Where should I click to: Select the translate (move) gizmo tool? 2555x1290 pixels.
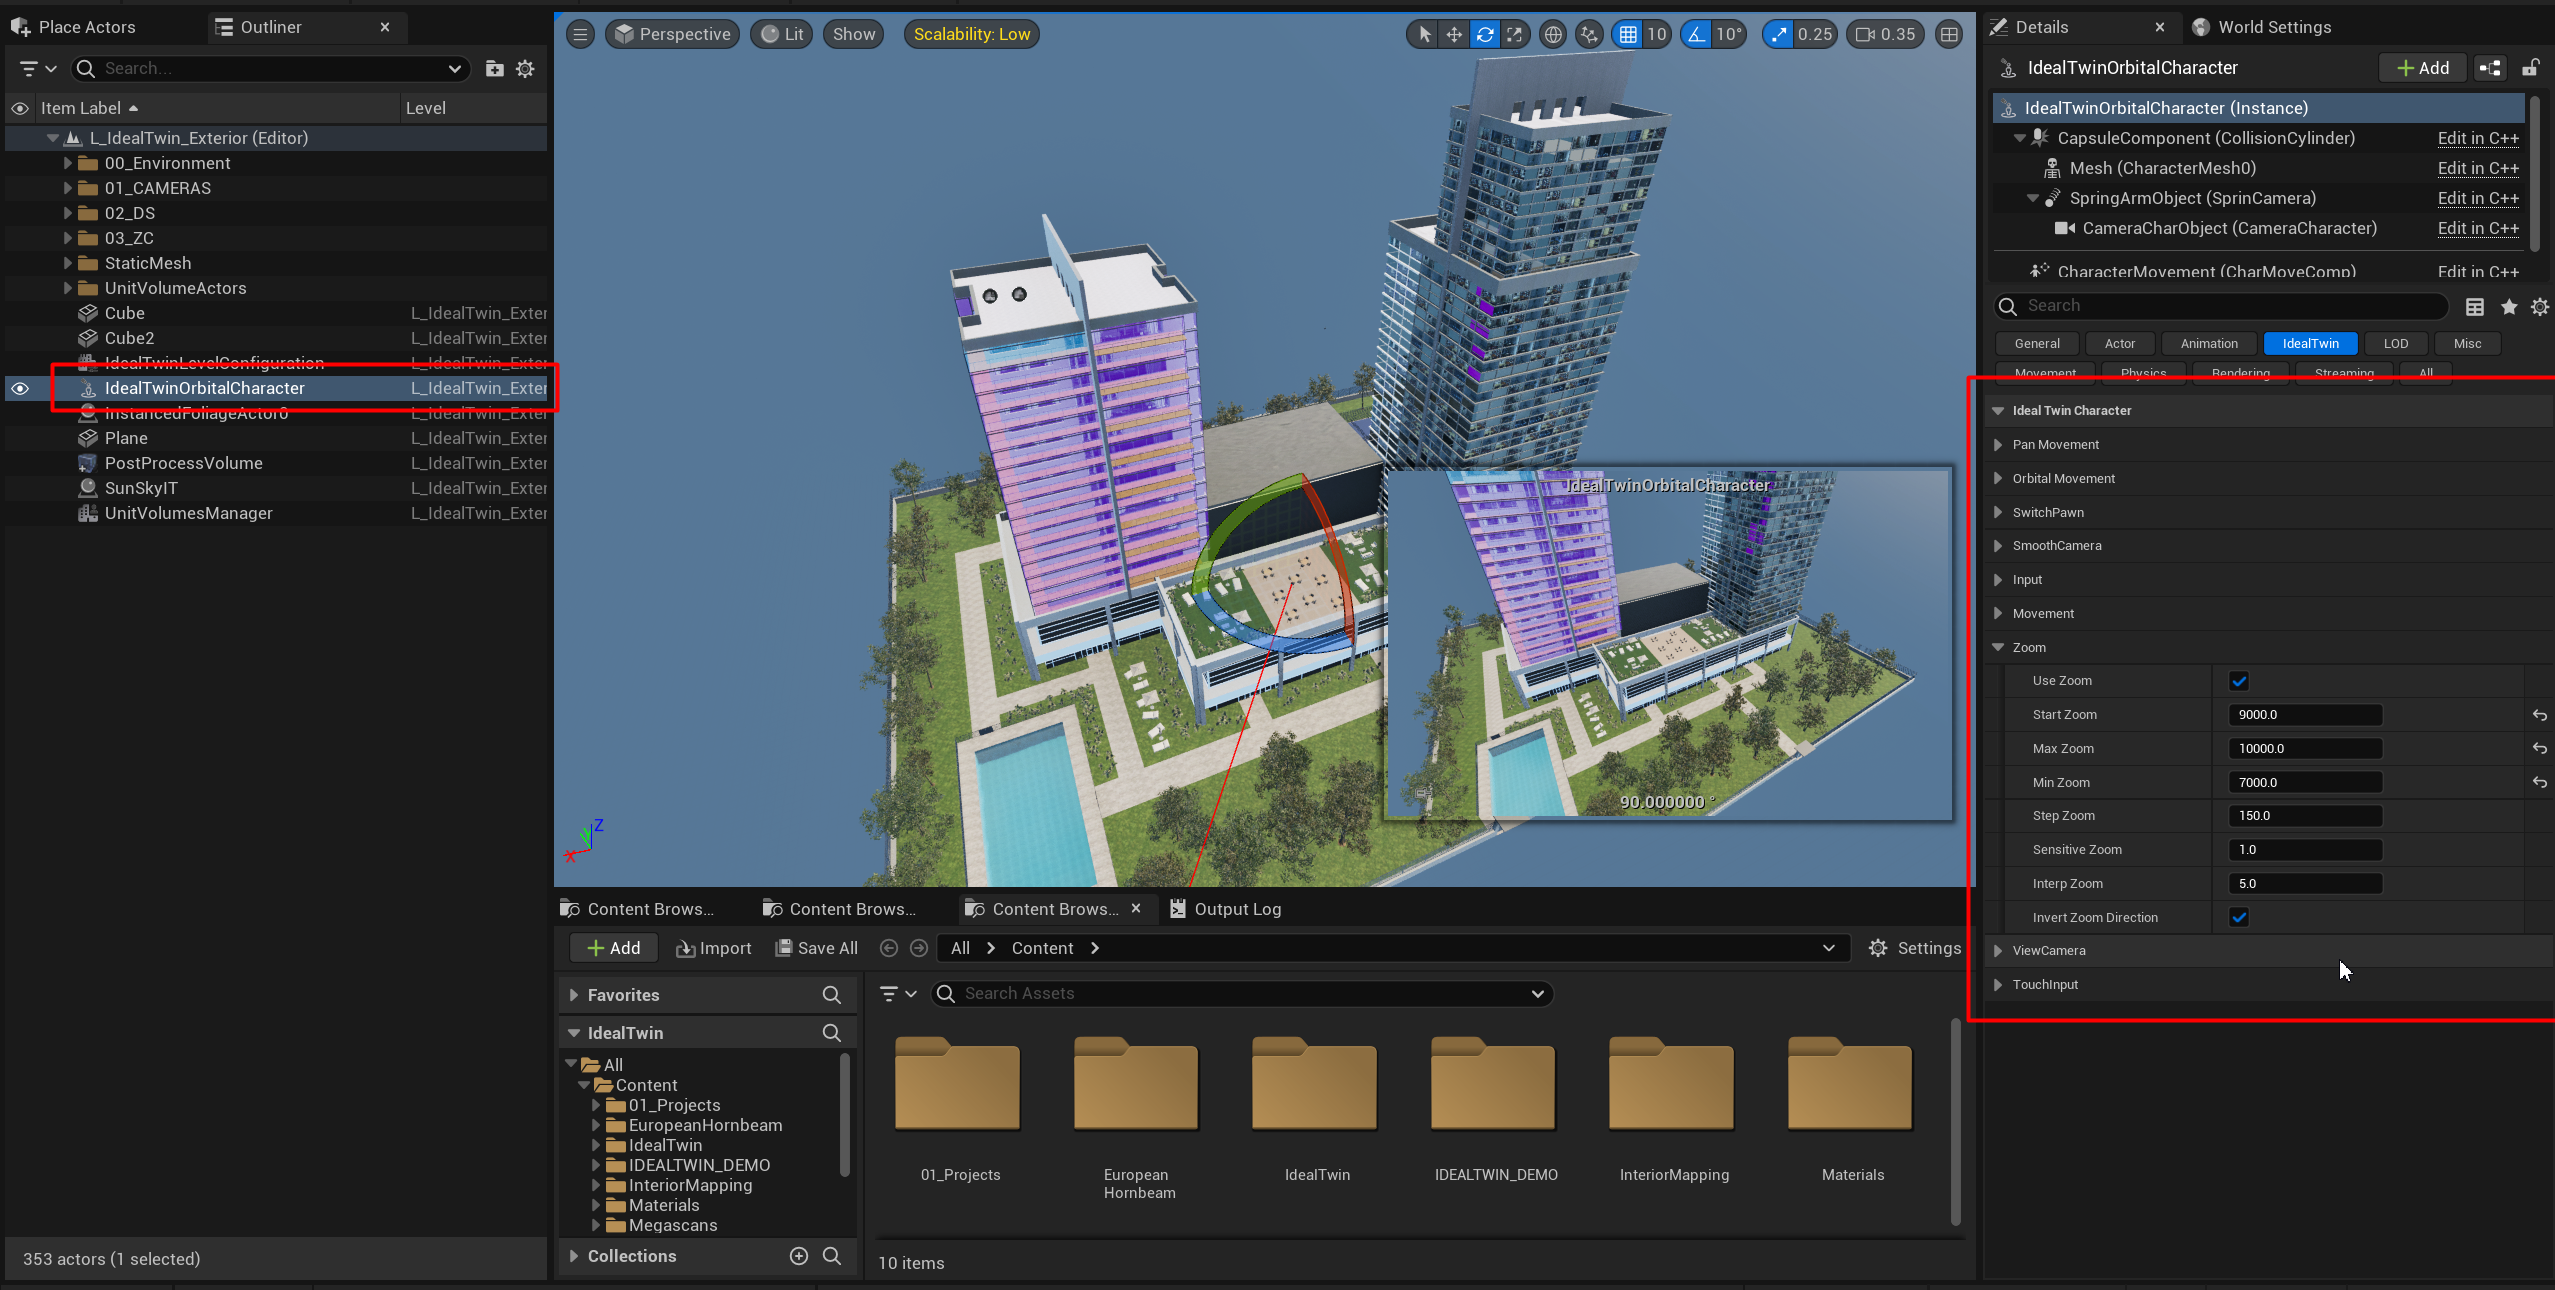1454,34
